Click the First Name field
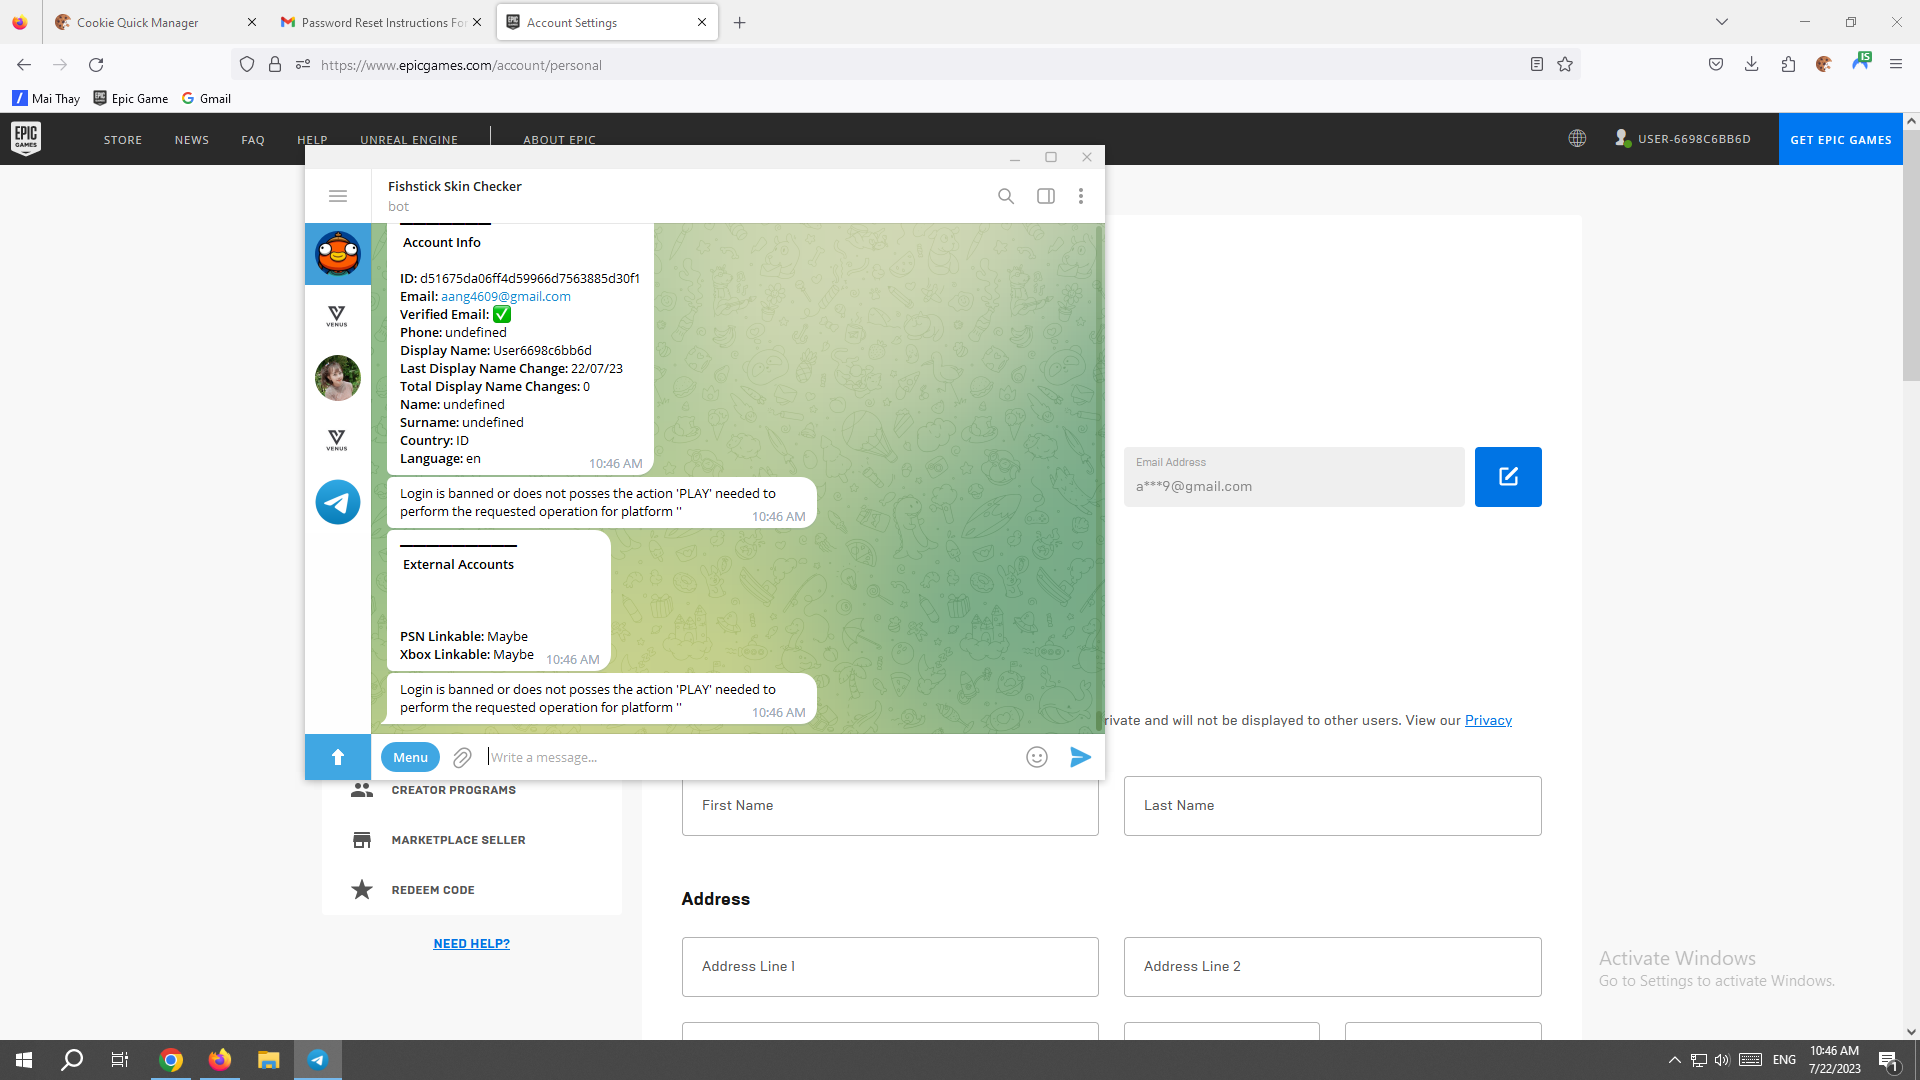Image resolution: width=1920 pixels, height=1080 pixels. point(890,806)
